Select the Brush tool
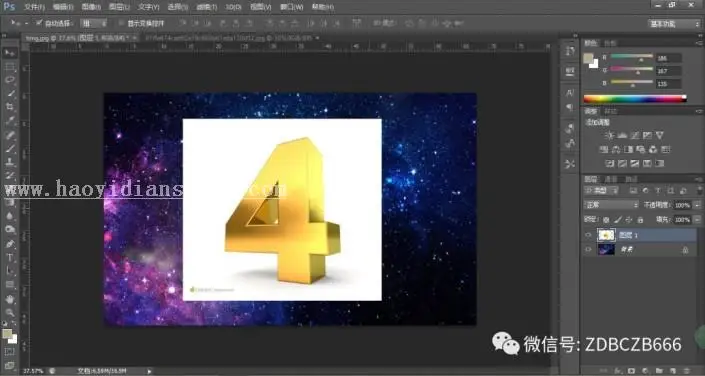Image resolution: width=705 pixels, height=376 pixels. click(x=9, y=148)
